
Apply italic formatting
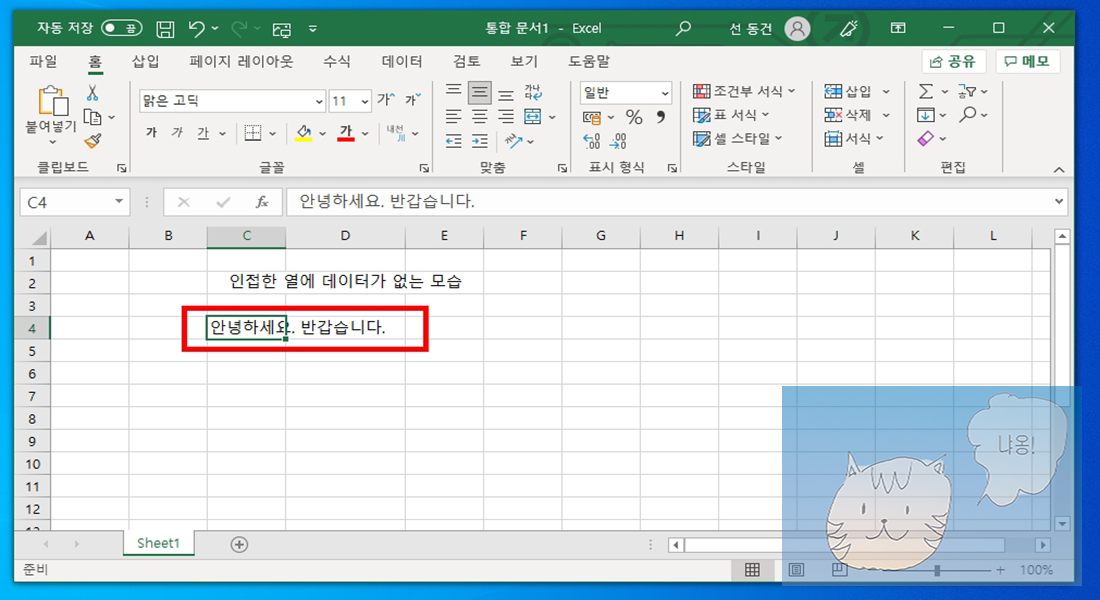(177, 133)
